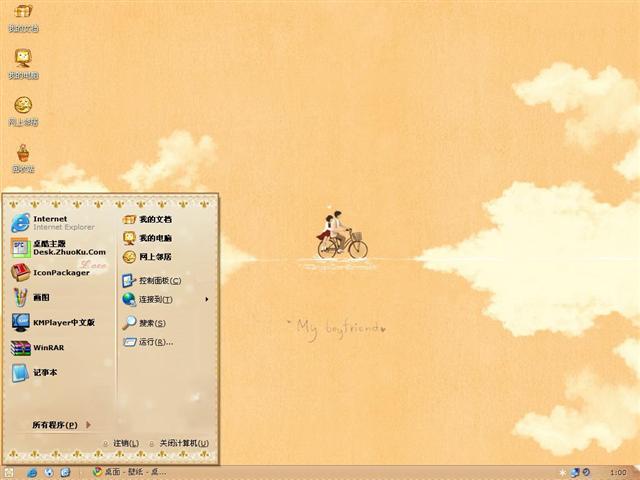640x480 pixels.
Task: Open 我的文档 in the start menu
Action: click(x=147, y=220)
